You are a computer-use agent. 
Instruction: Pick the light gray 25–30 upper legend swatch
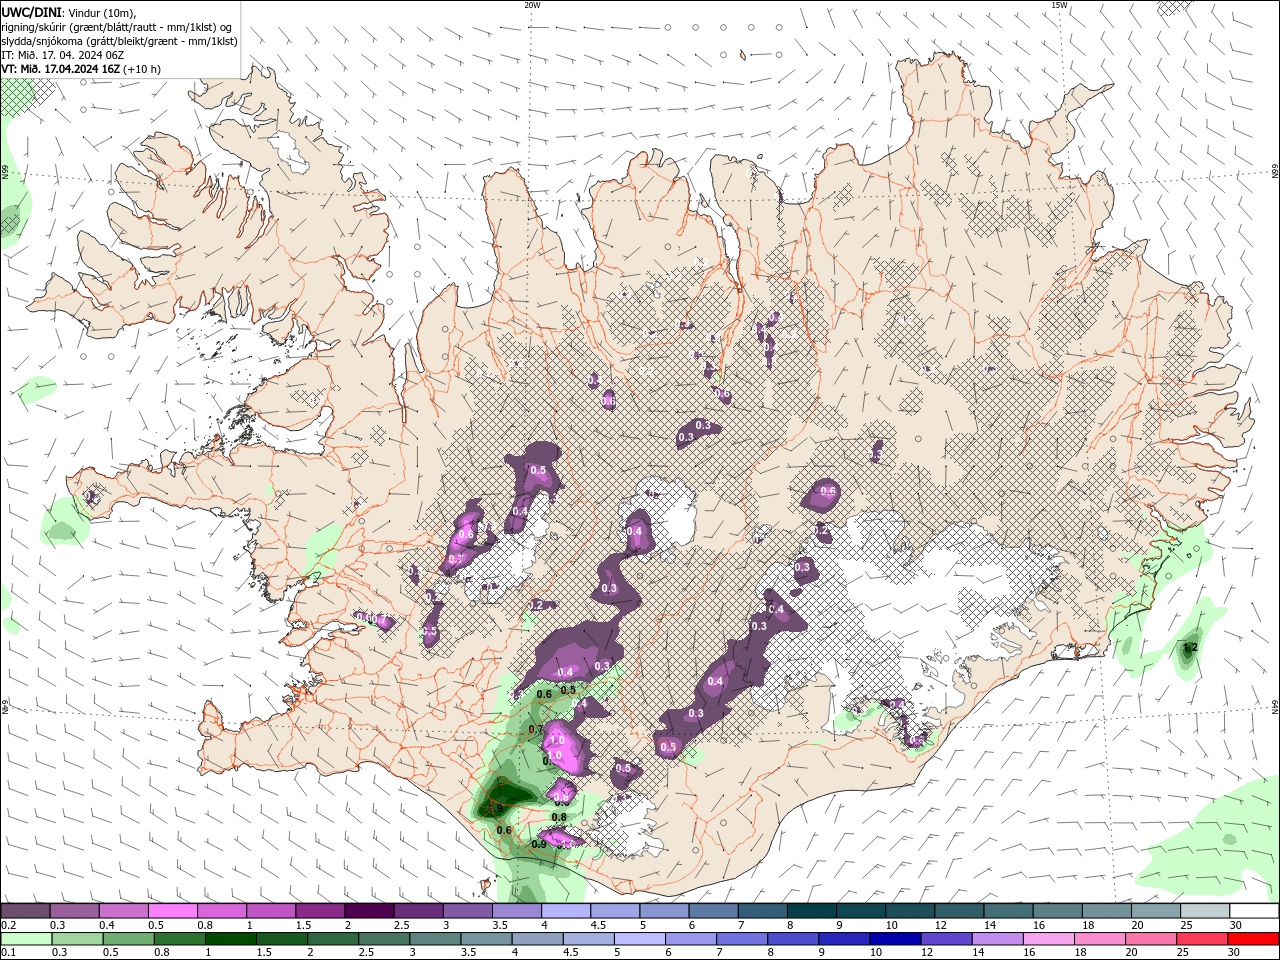tap(1205, 911)
